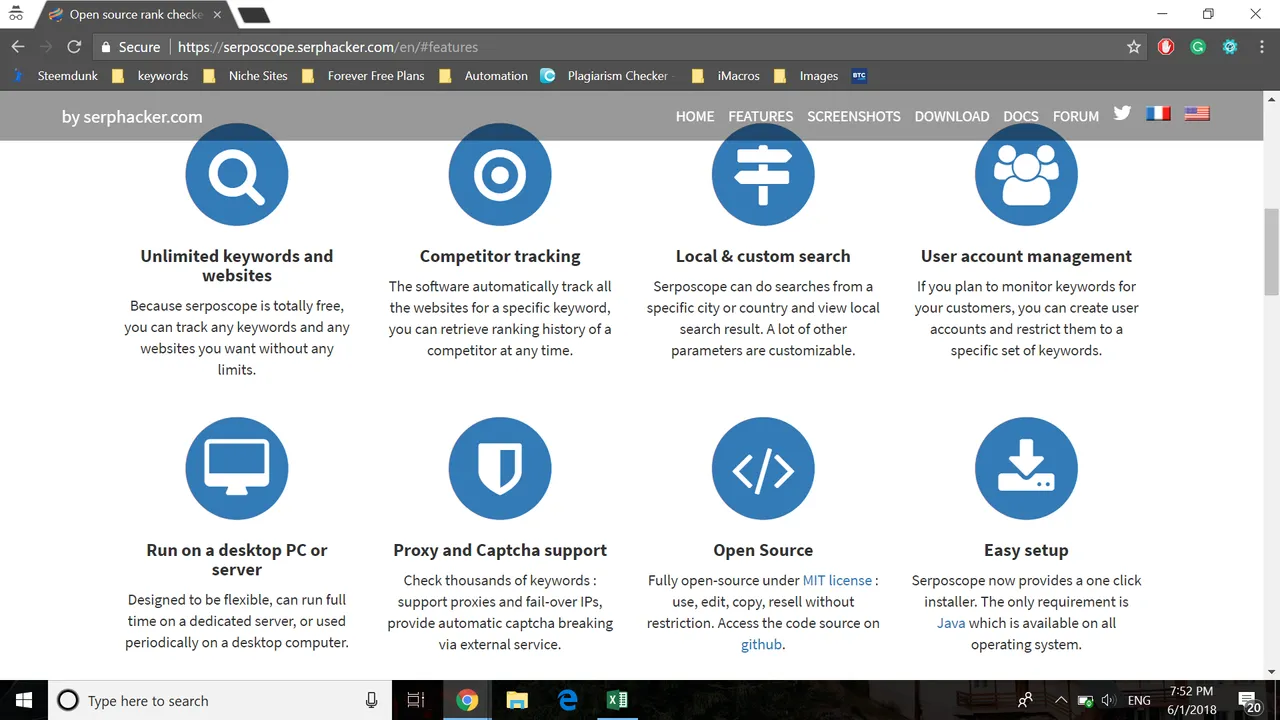Open the Grammarly extension icon
This screenshot has width=1280, height=720.
[x=1198, y=47]
